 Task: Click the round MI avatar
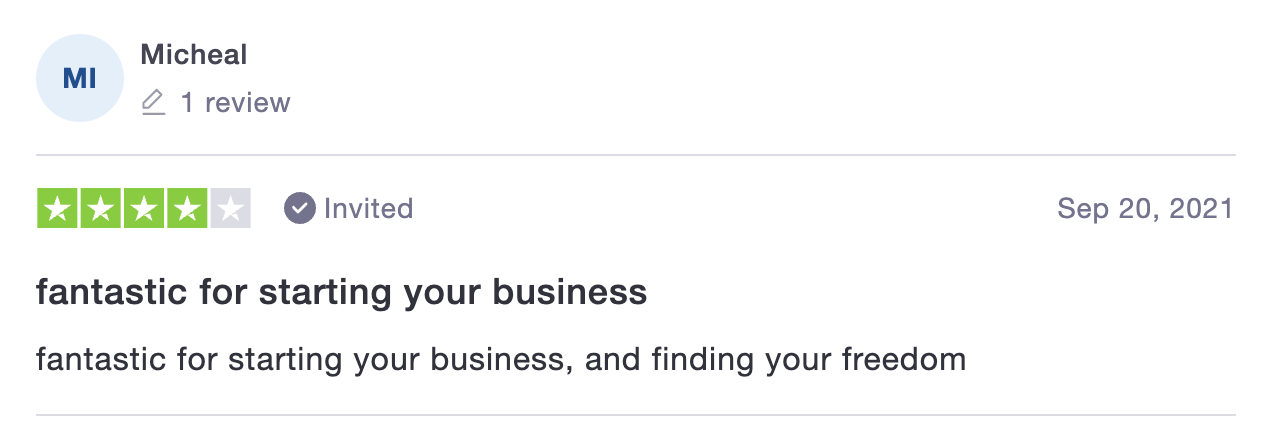click(79, 78)
